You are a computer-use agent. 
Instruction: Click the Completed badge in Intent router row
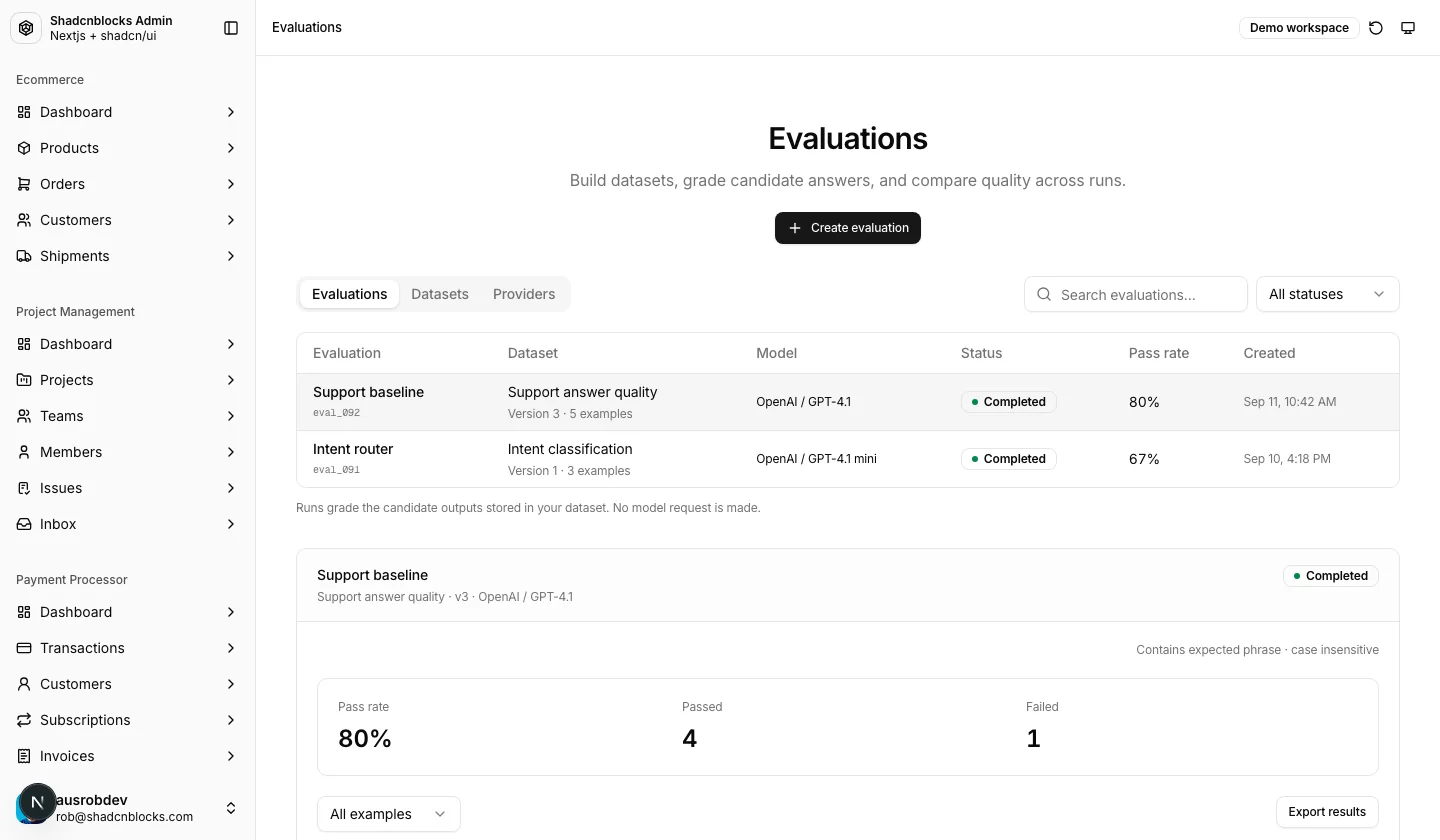point(1008,459)
